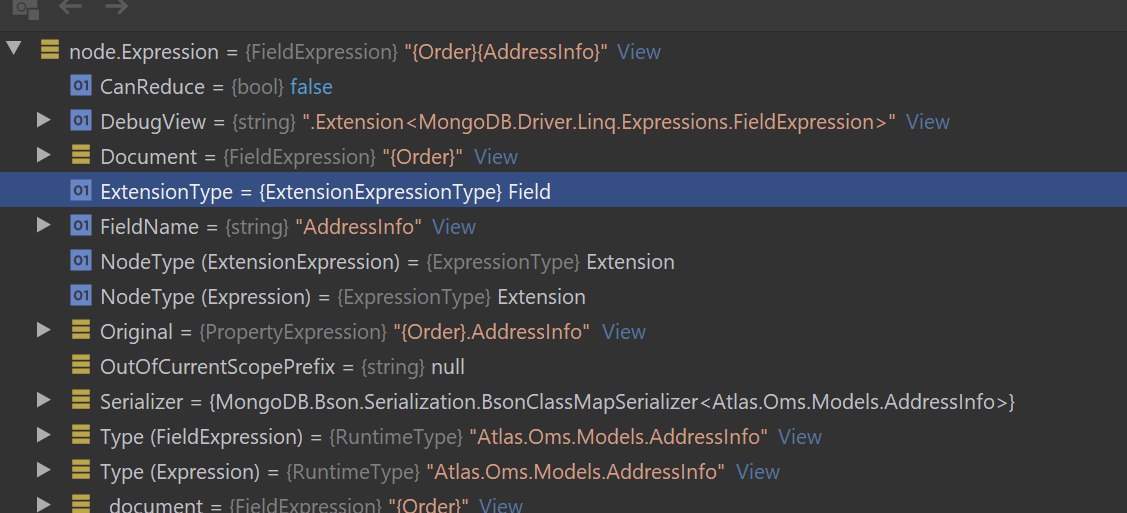Expand the Original PropertyExpression node
1127x513 pixels.
point(42,330)
